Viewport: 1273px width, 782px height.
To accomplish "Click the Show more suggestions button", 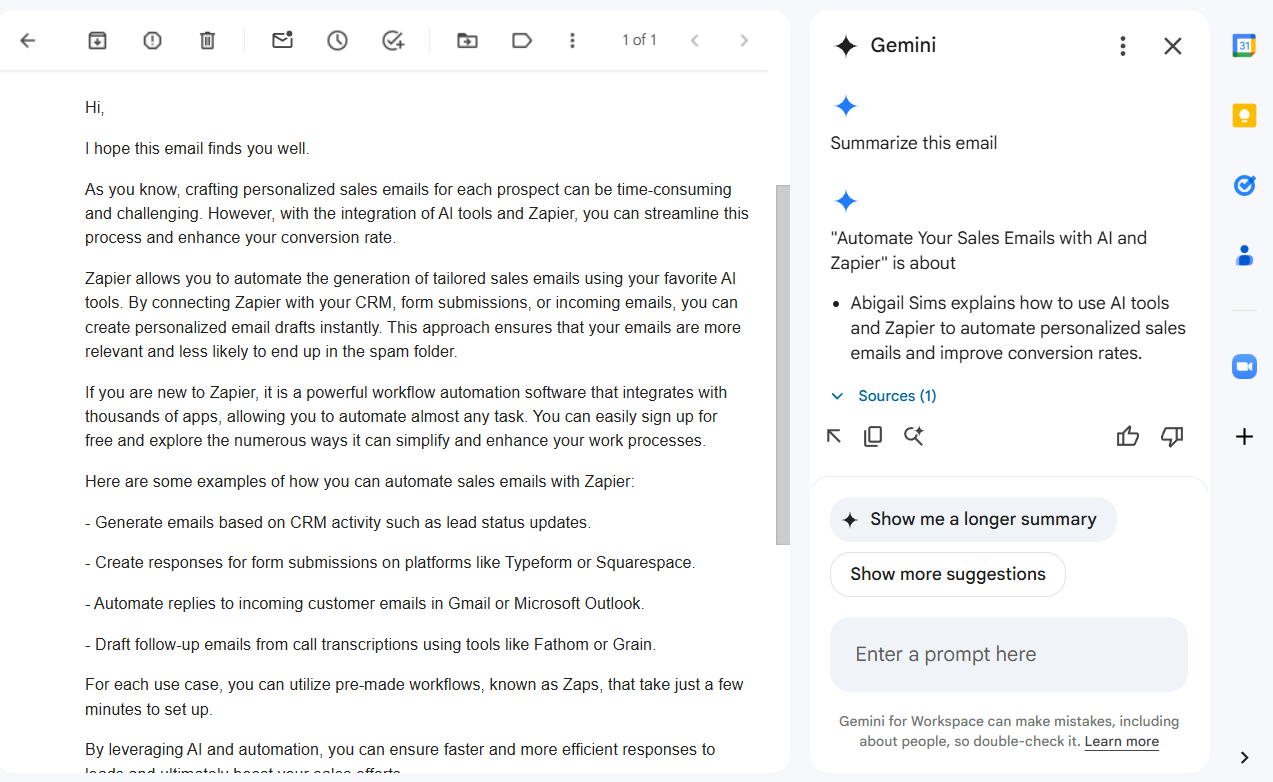I will point(948,574).
